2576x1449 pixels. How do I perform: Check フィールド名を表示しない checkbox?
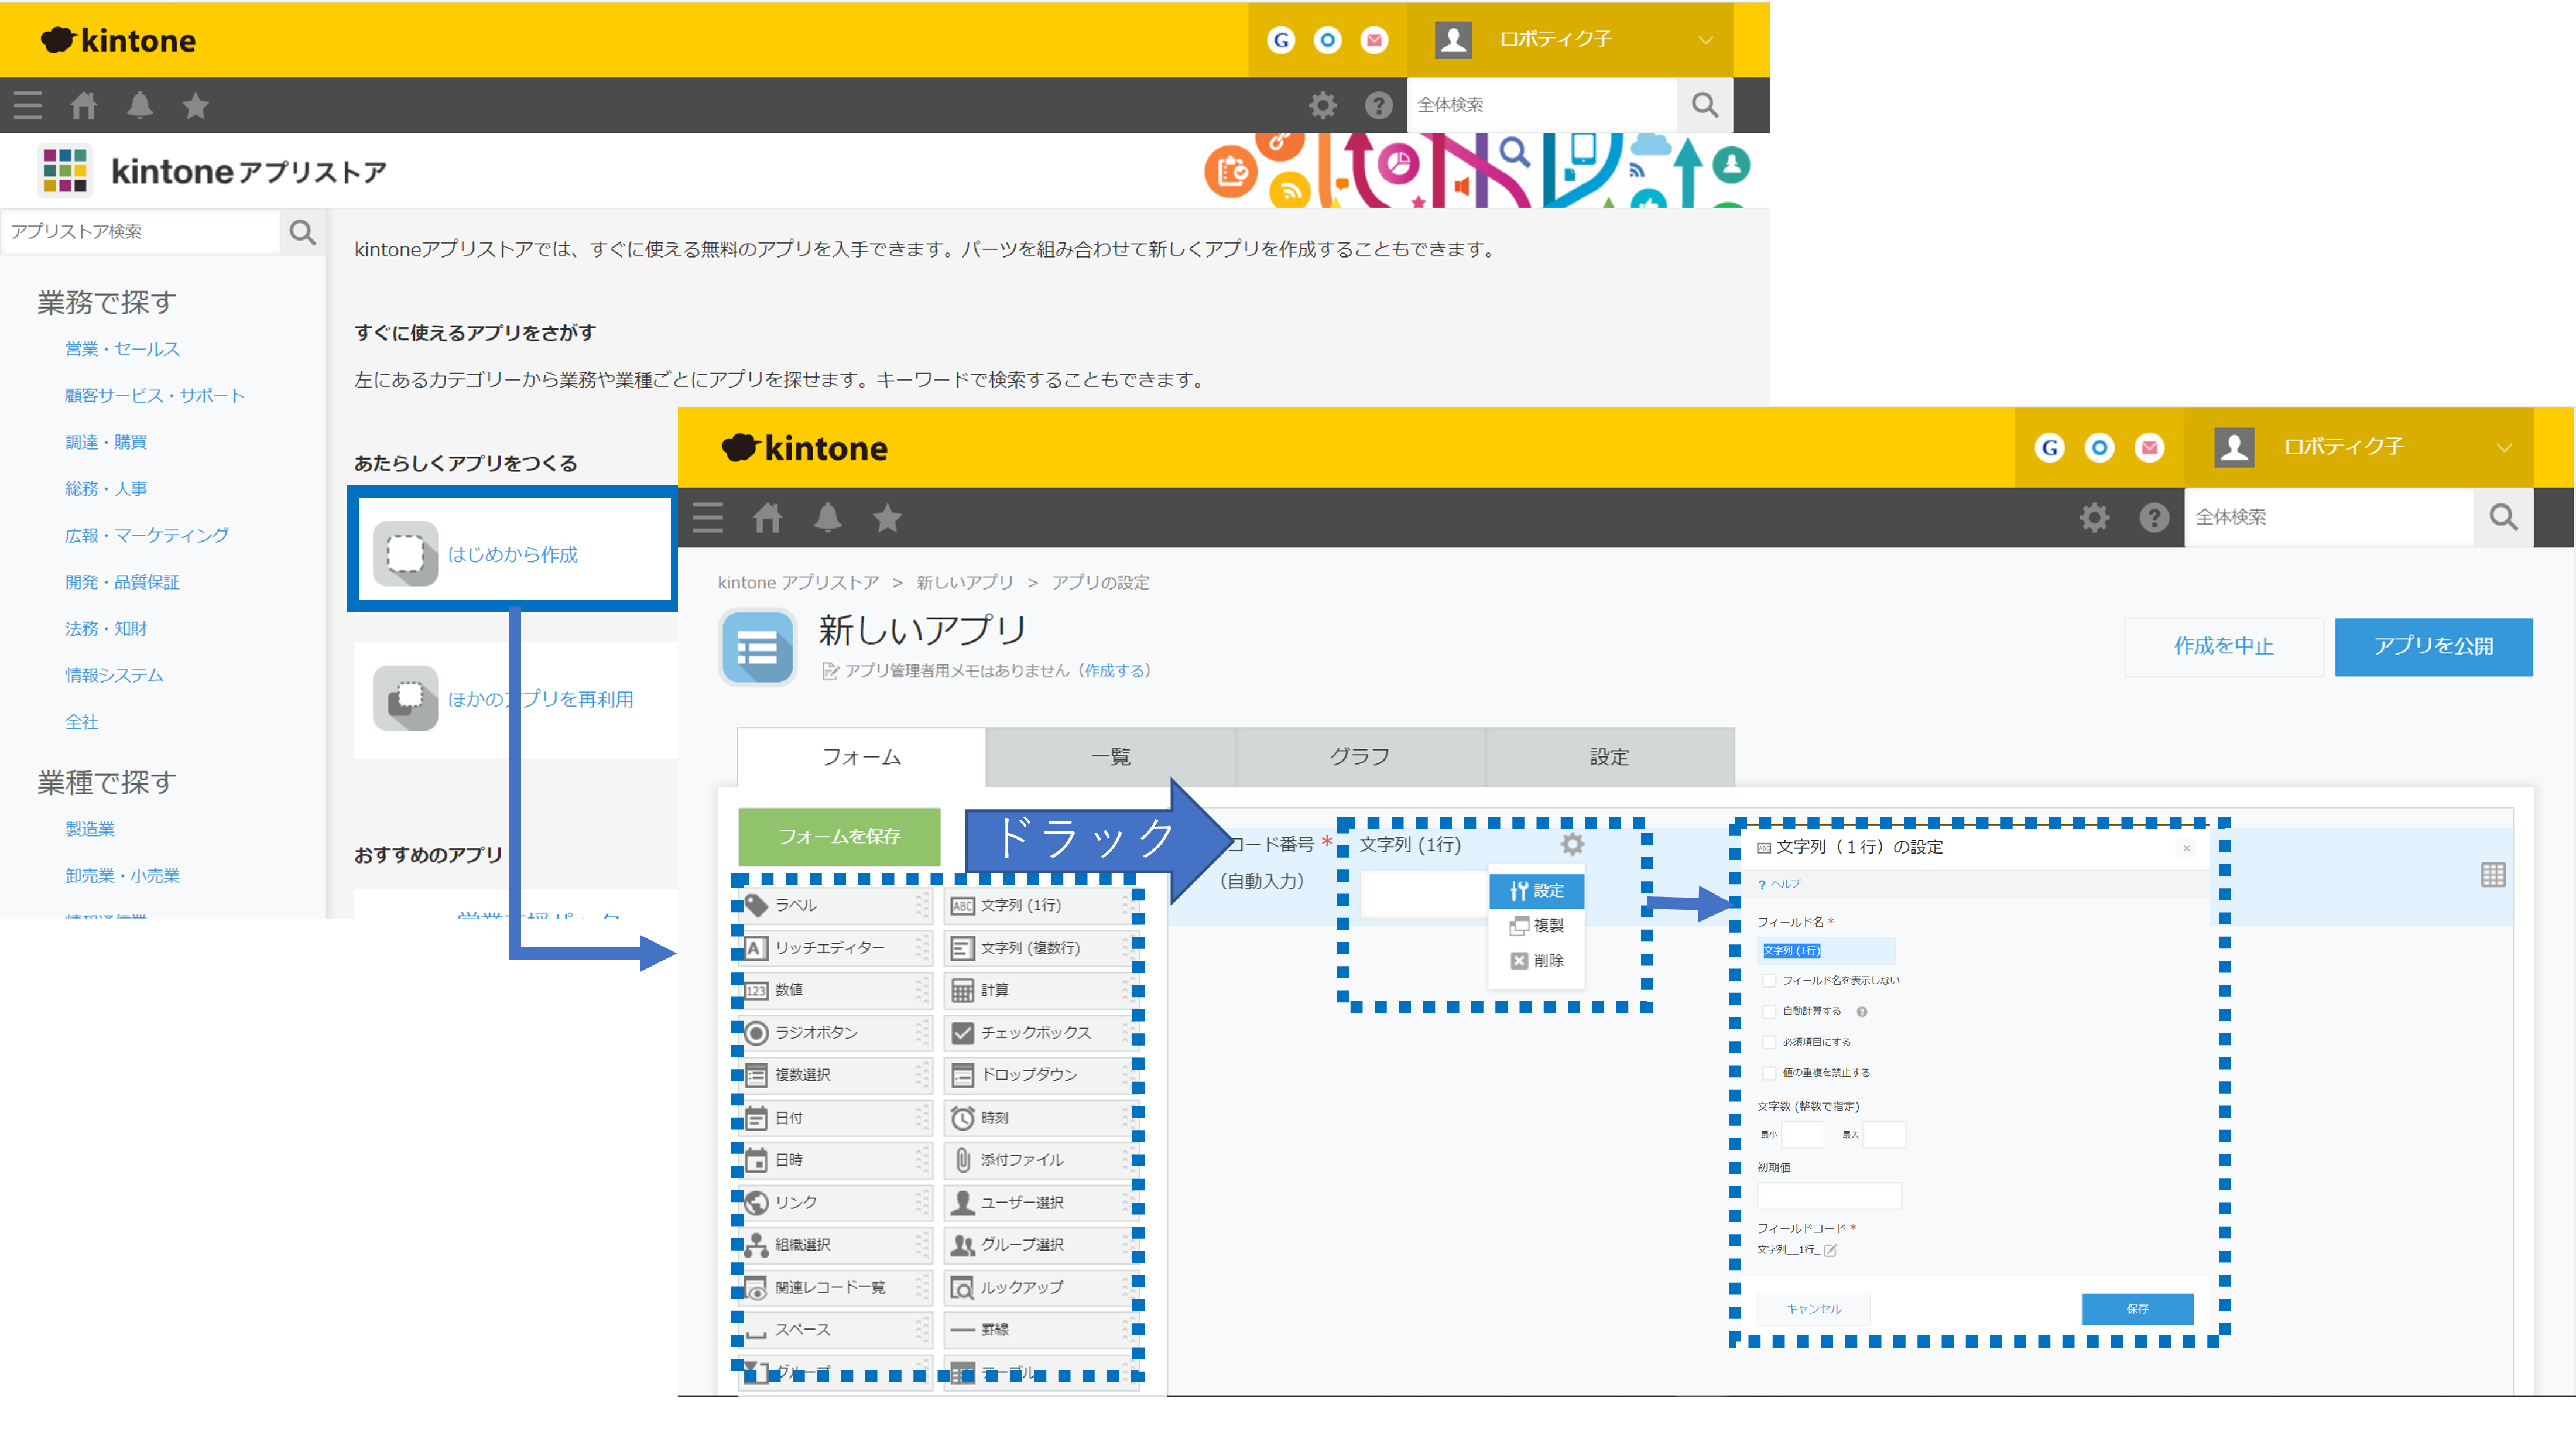click(1769, 981)
